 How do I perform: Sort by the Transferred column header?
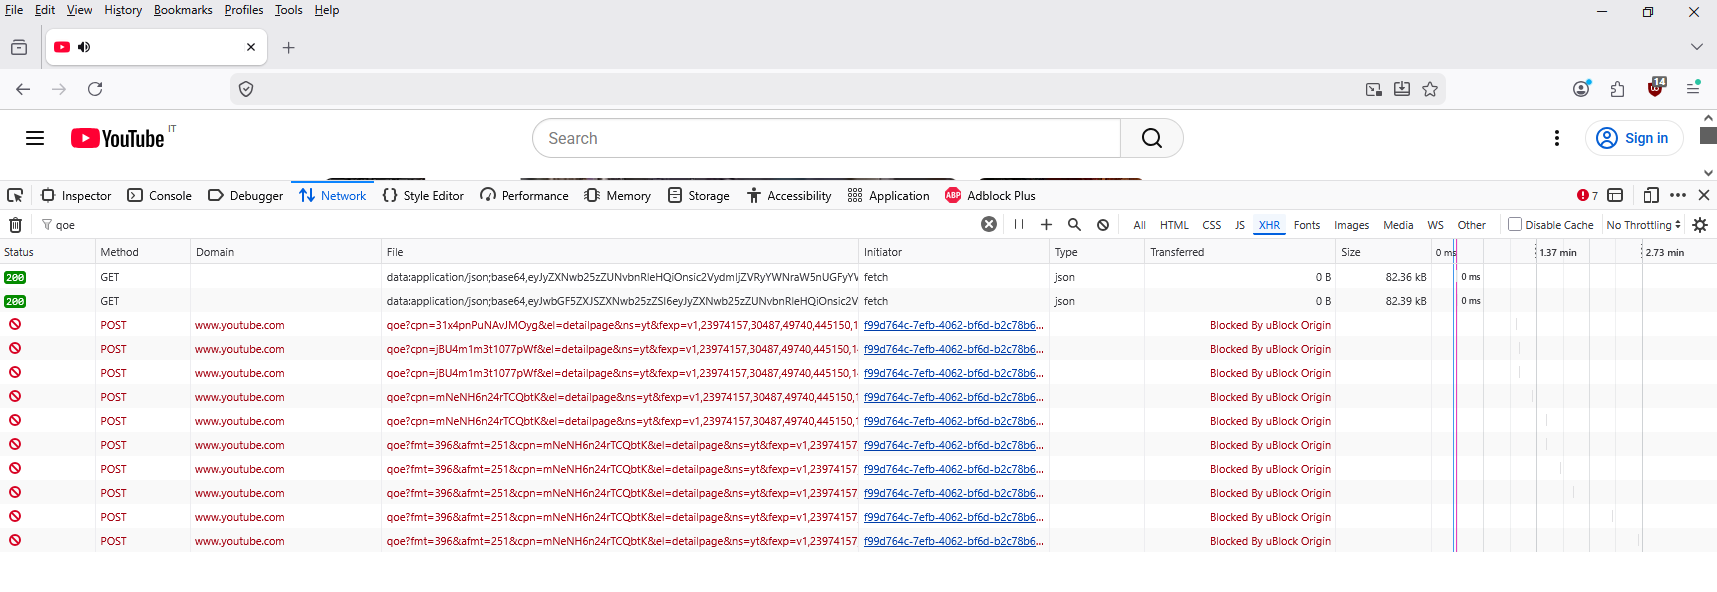pyautogui.click(x=1239, y=252)
